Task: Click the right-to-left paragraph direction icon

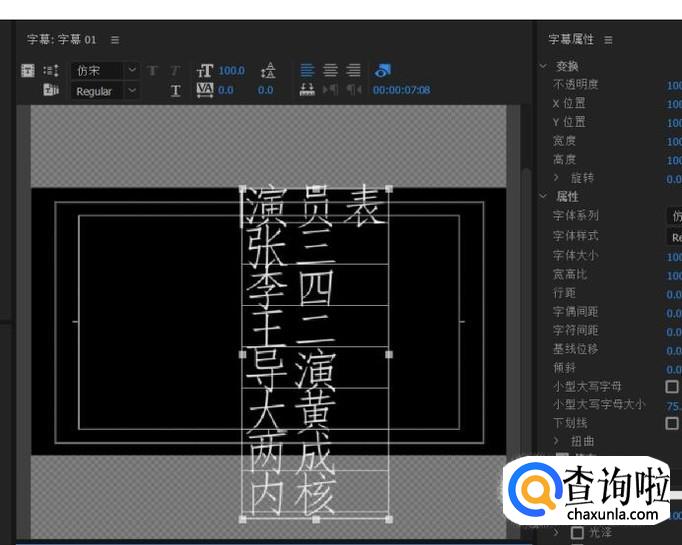Action: point(354,90)
